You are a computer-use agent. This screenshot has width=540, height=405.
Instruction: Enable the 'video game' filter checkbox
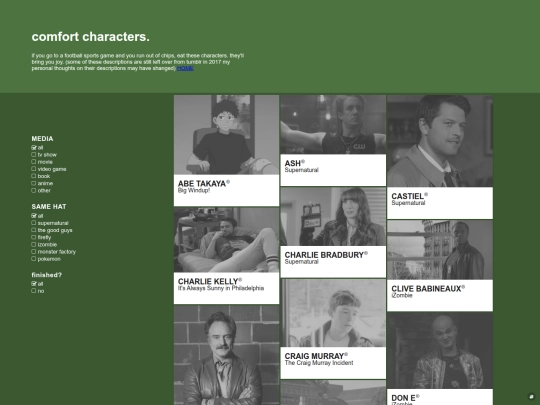click(34, 169)
